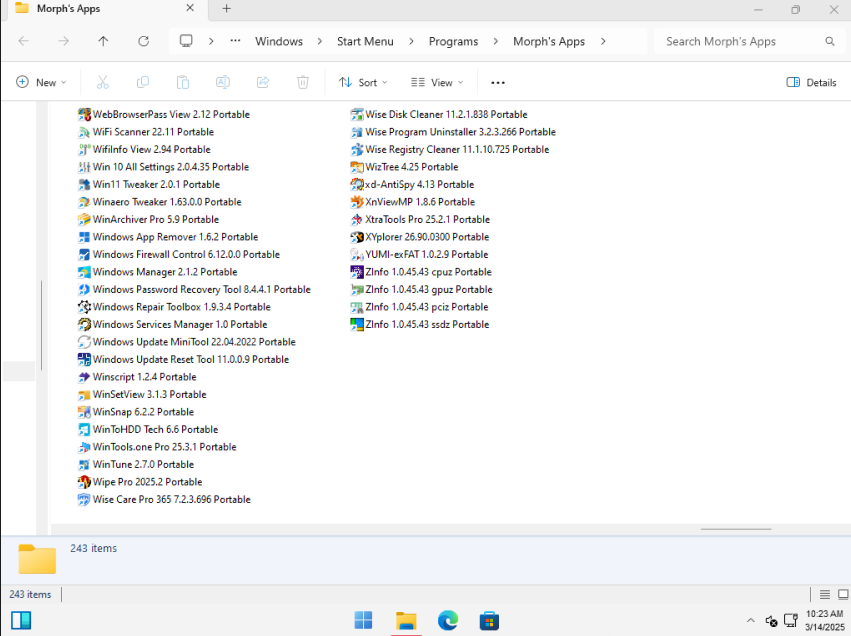The height and width of the screenshot is (636, 851).
Task: Navigate to Windows in the breadcrumb
Action: (x=279, y=41)
